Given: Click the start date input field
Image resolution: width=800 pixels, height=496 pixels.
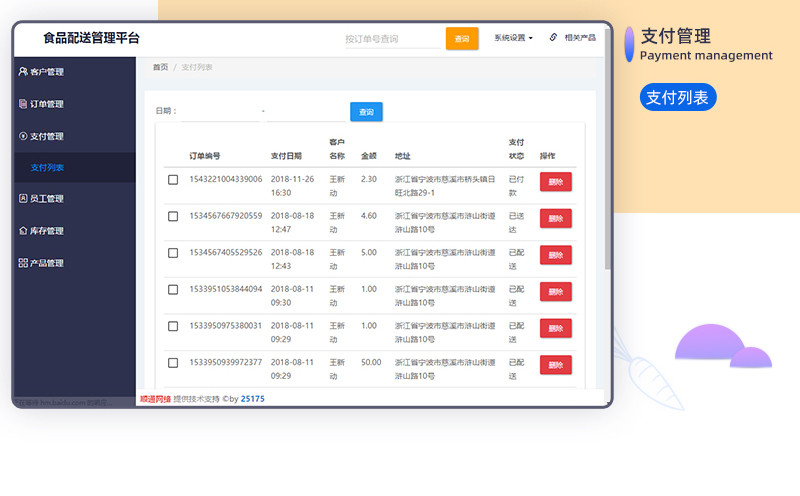Looking at the screenshot, I should tap(219, 112).
